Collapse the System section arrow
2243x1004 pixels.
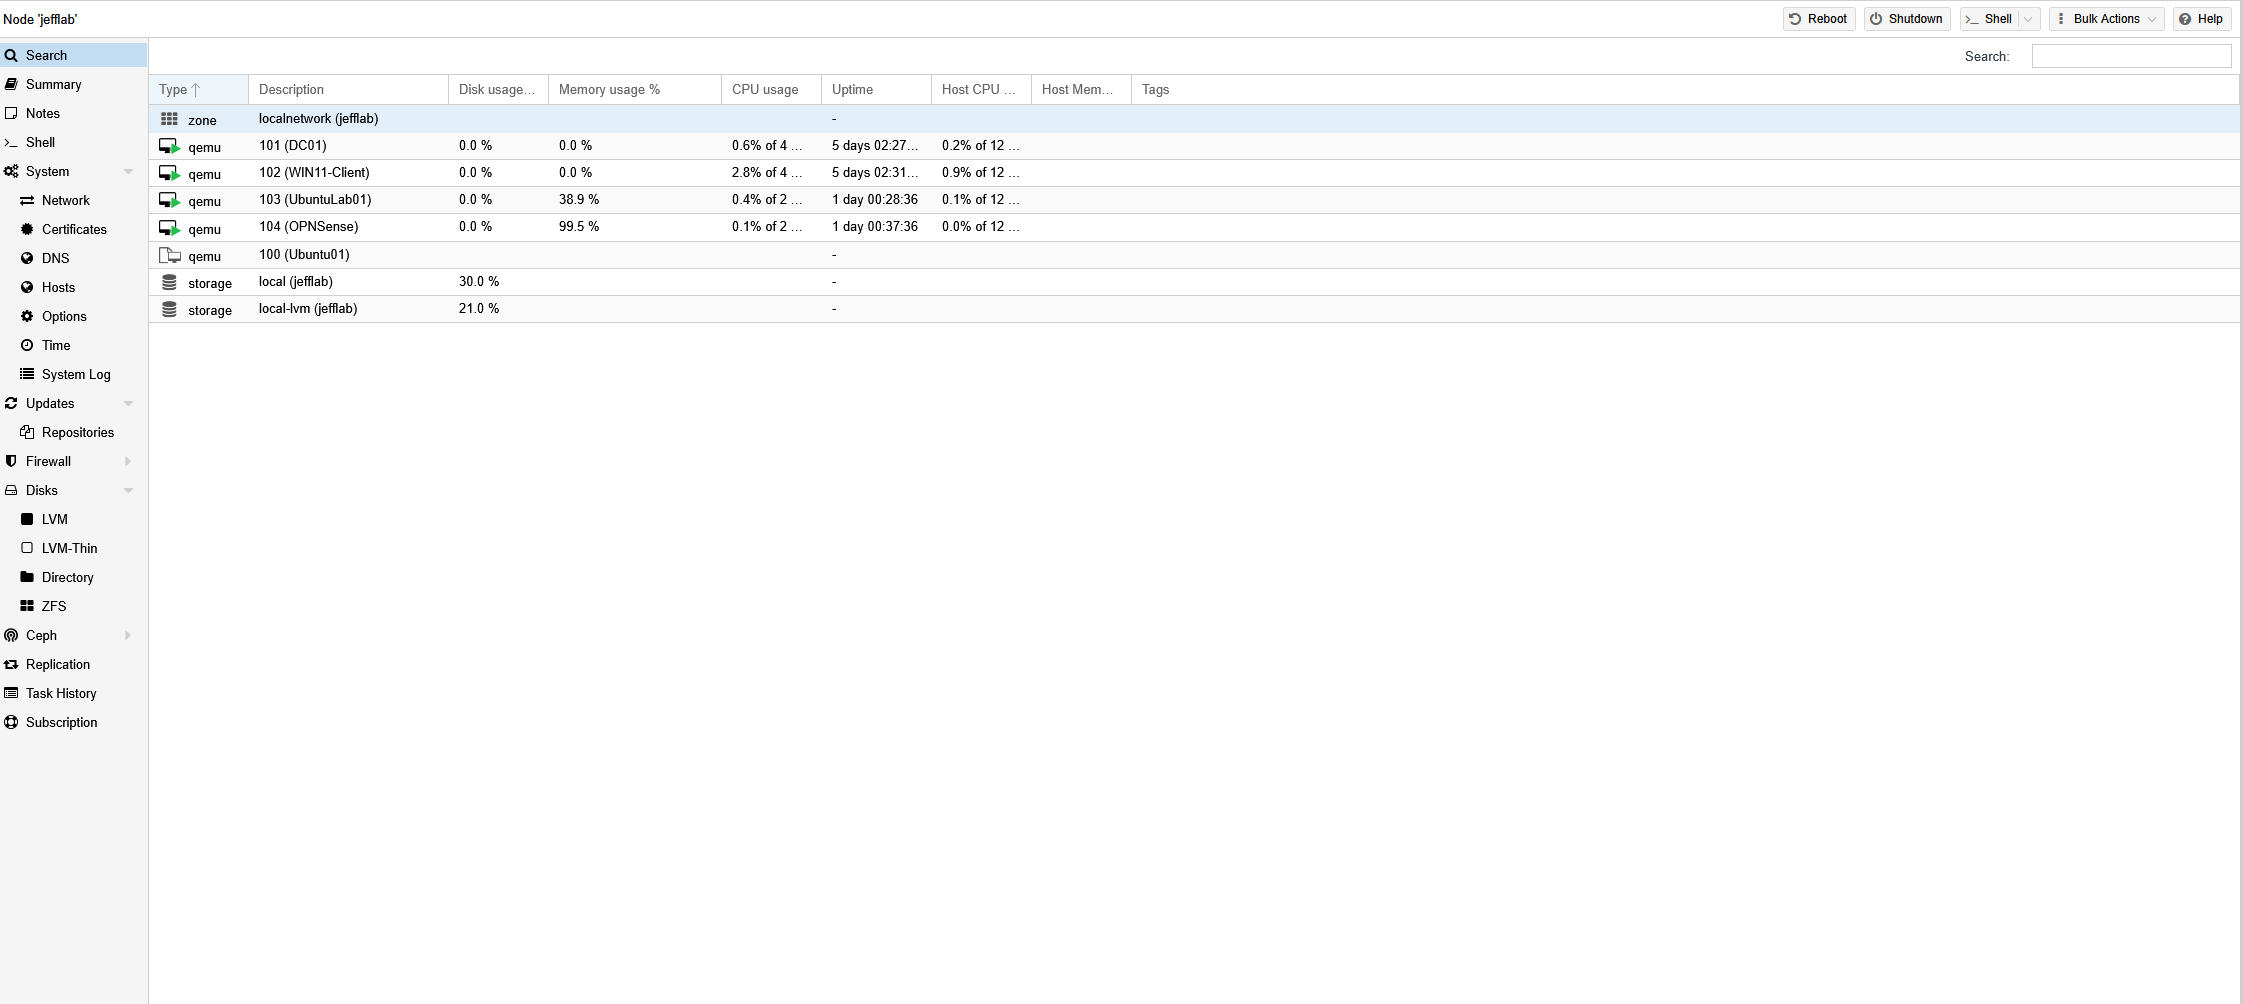(128, 172)
